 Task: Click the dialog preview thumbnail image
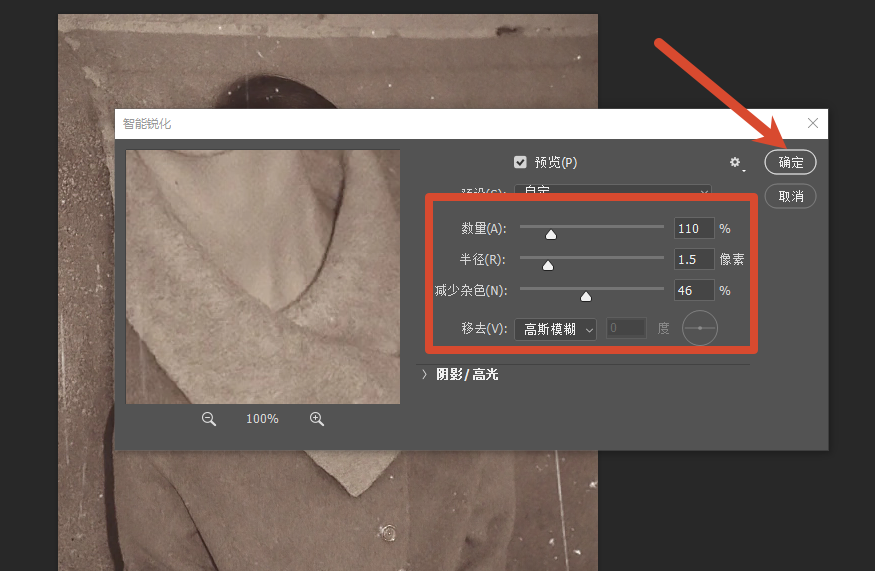263,277
